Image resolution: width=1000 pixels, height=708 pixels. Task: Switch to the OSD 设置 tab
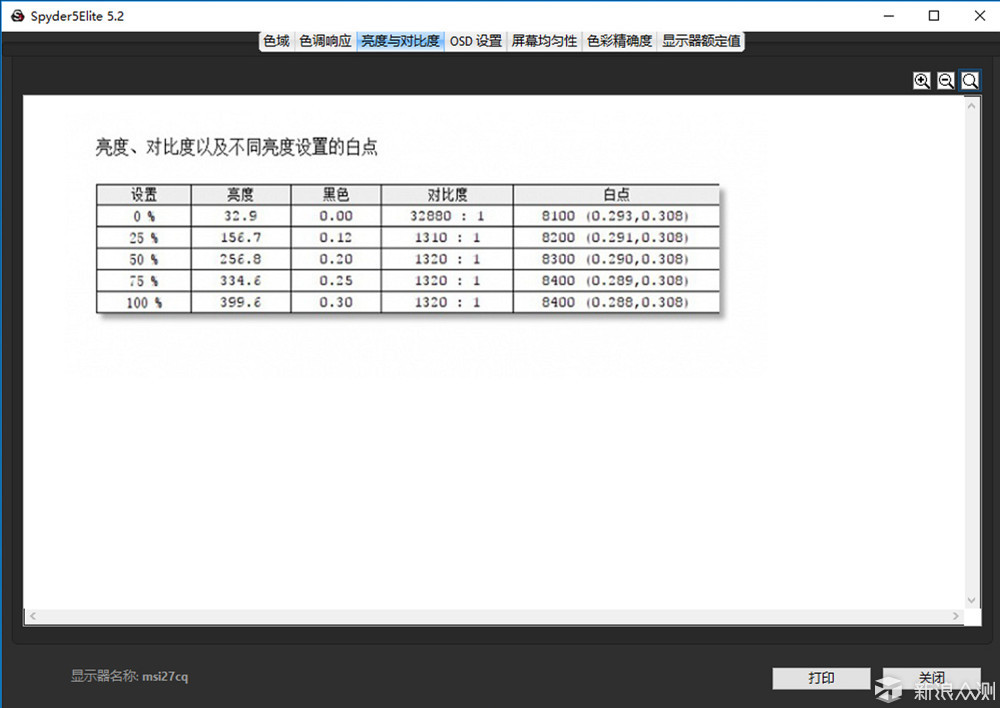coord(476,41)
